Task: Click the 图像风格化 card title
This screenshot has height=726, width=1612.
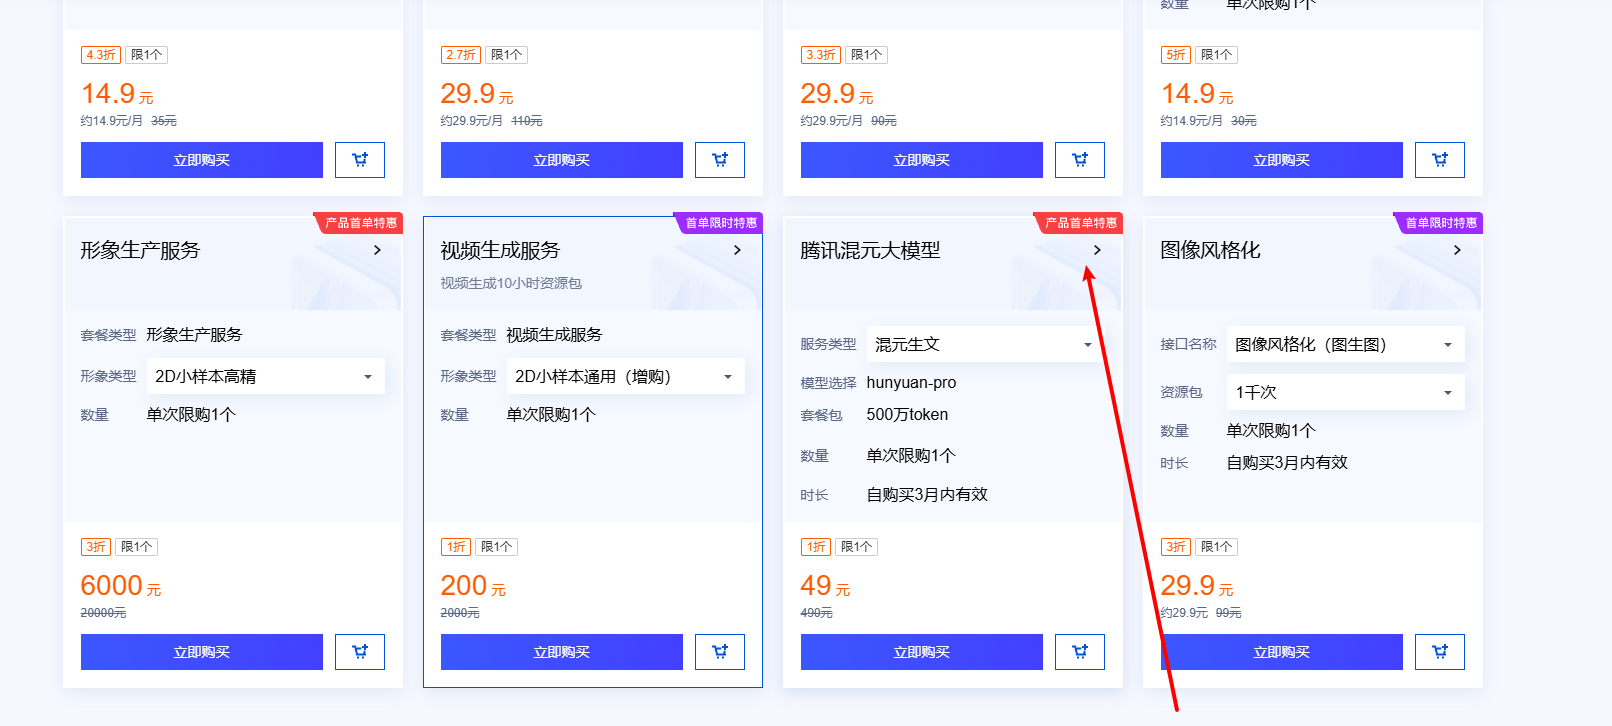Action: click(x=1211, y=250)
